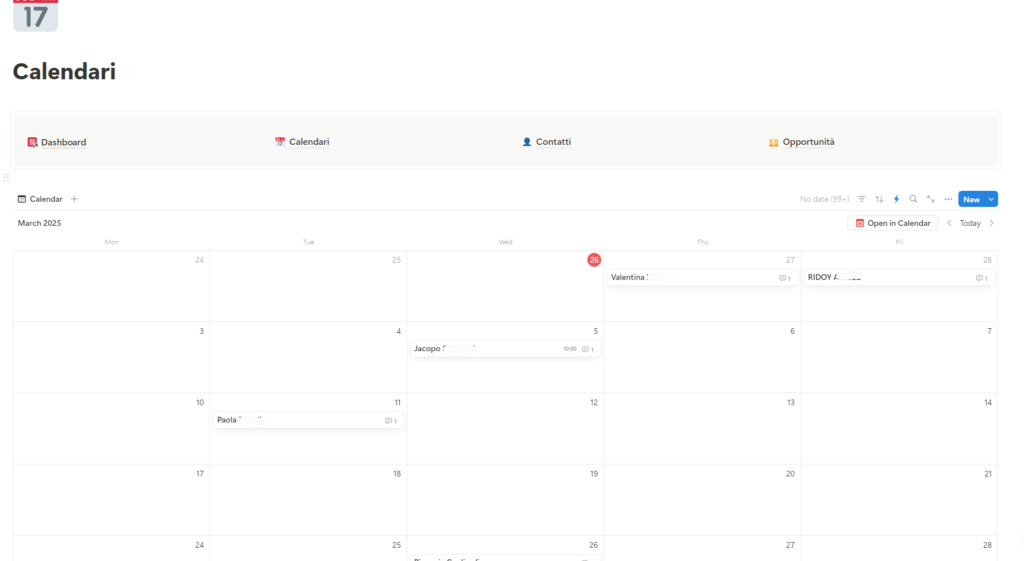Open the Jacopo event on the 5th
The image size is (1024, 561).
(x=505, y=349)
